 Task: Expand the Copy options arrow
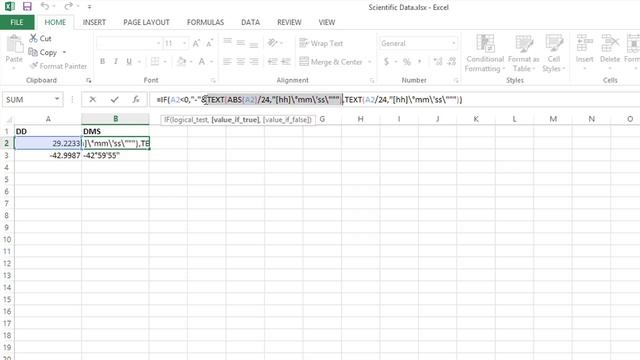(x=64, y=52)
